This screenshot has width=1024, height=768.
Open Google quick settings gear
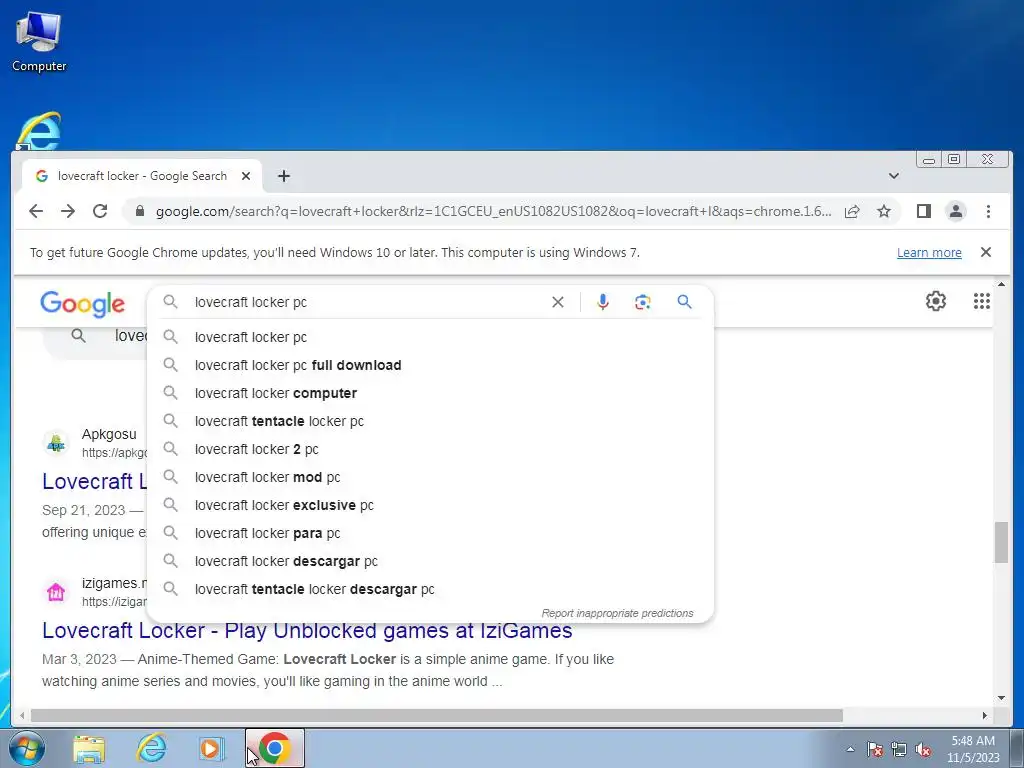[x=935, y=301]
